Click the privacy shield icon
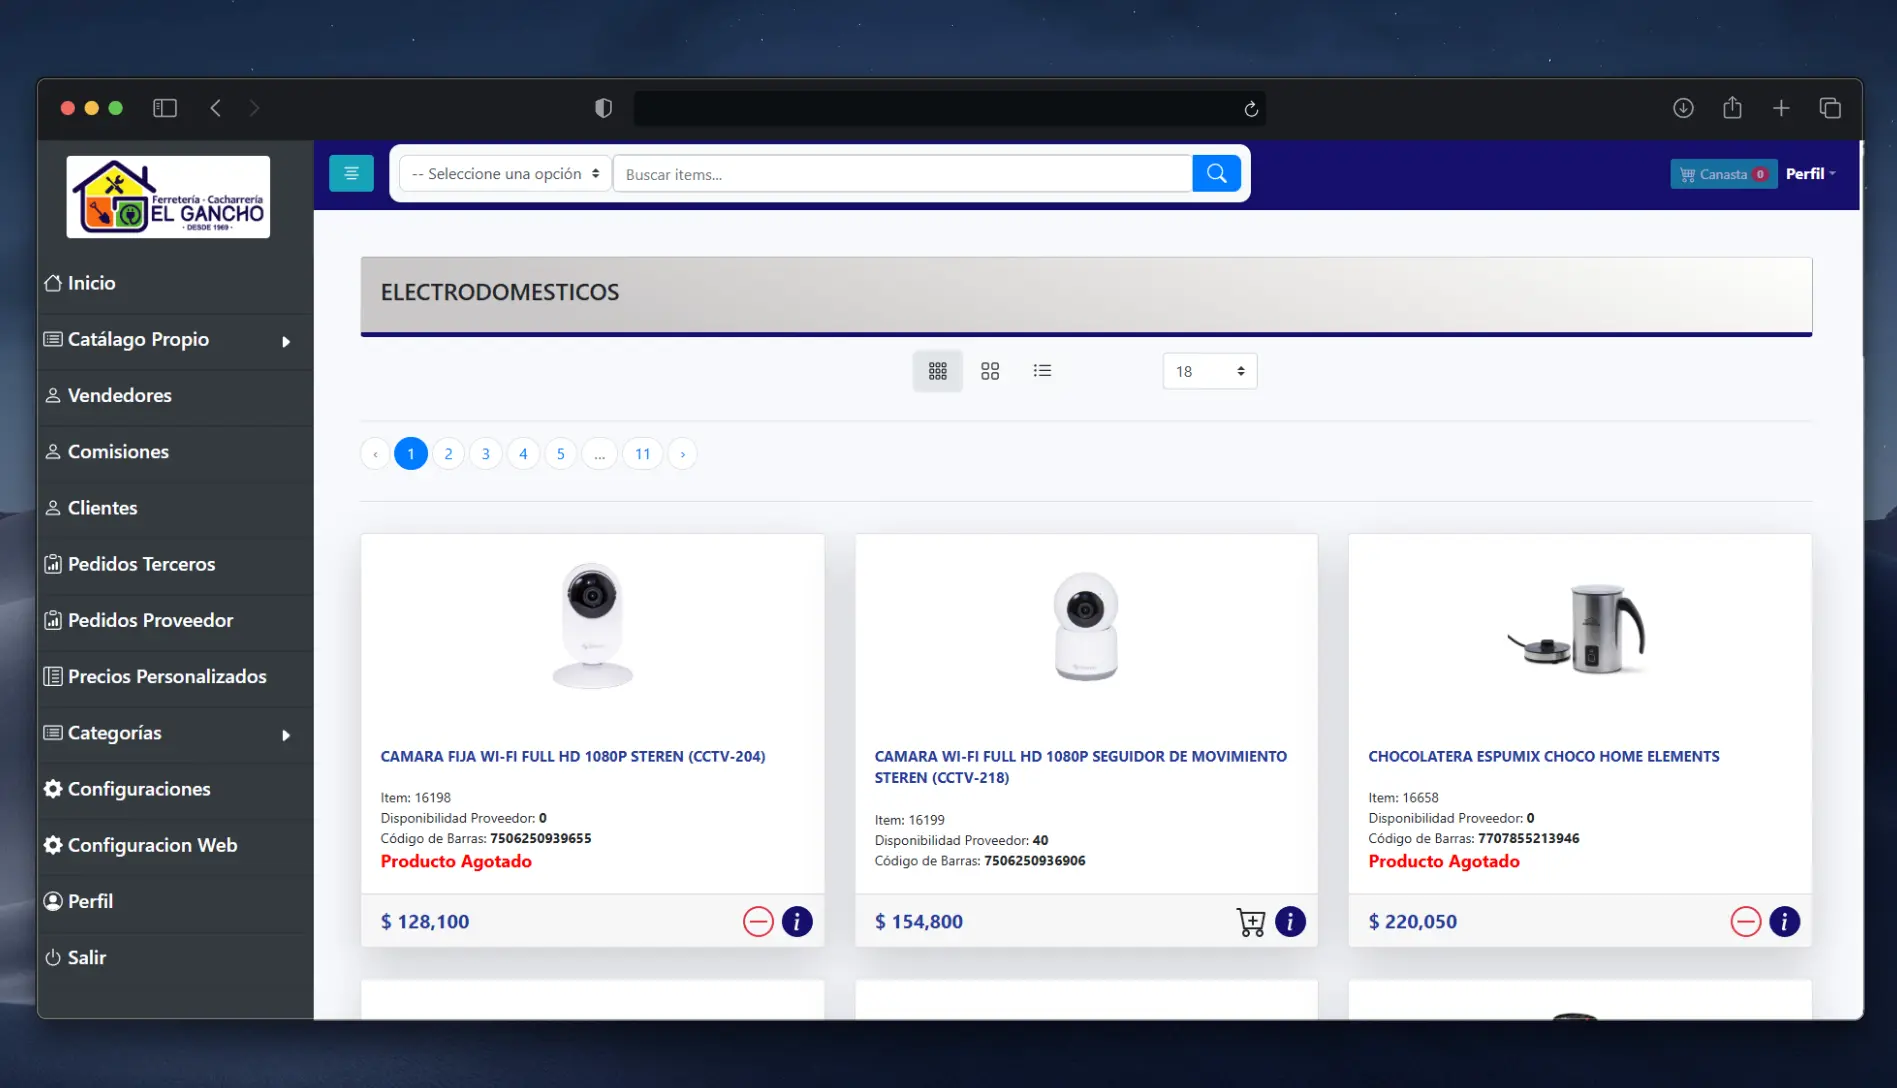This screenshot has width=1897, height=1088. (603, 108)
